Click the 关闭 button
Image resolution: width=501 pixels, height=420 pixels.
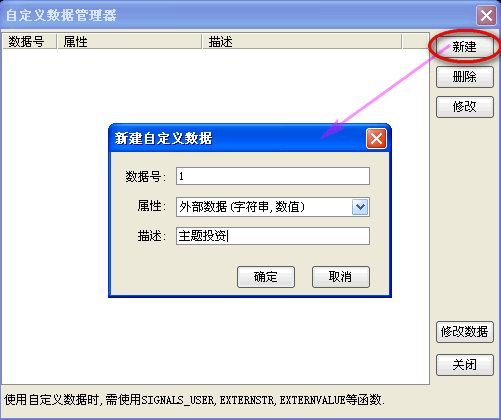point(465,365)
